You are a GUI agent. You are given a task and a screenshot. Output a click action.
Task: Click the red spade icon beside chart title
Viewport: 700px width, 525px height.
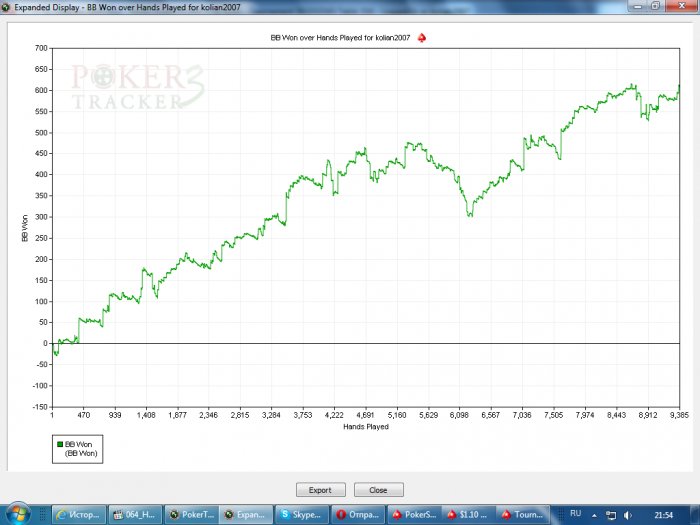(x=421, y=38)
